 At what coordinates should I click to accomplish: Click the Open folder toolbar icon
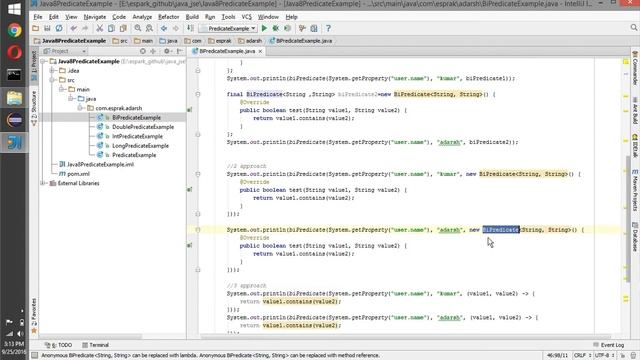[36, 28]
